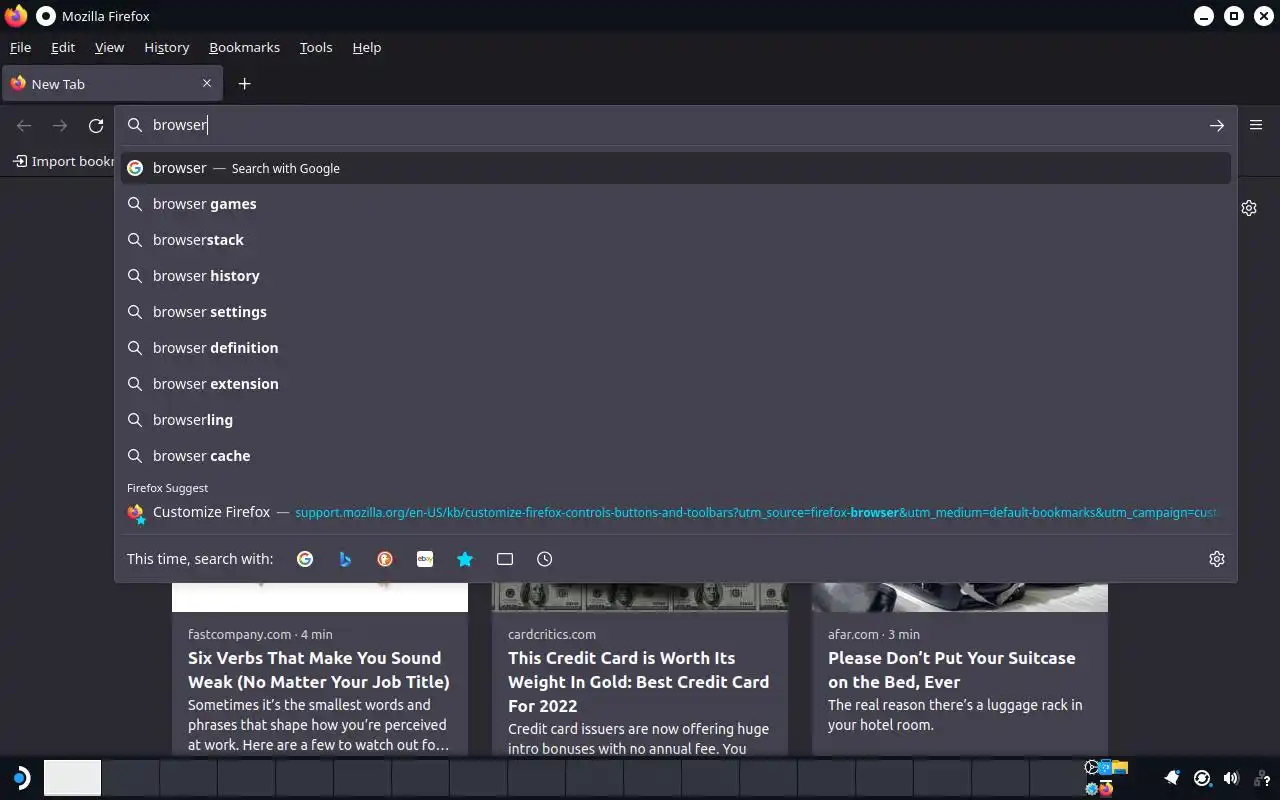
Task: Open 'This Credit Card is Worth Its Weight' article
Action: click(639, 682)
